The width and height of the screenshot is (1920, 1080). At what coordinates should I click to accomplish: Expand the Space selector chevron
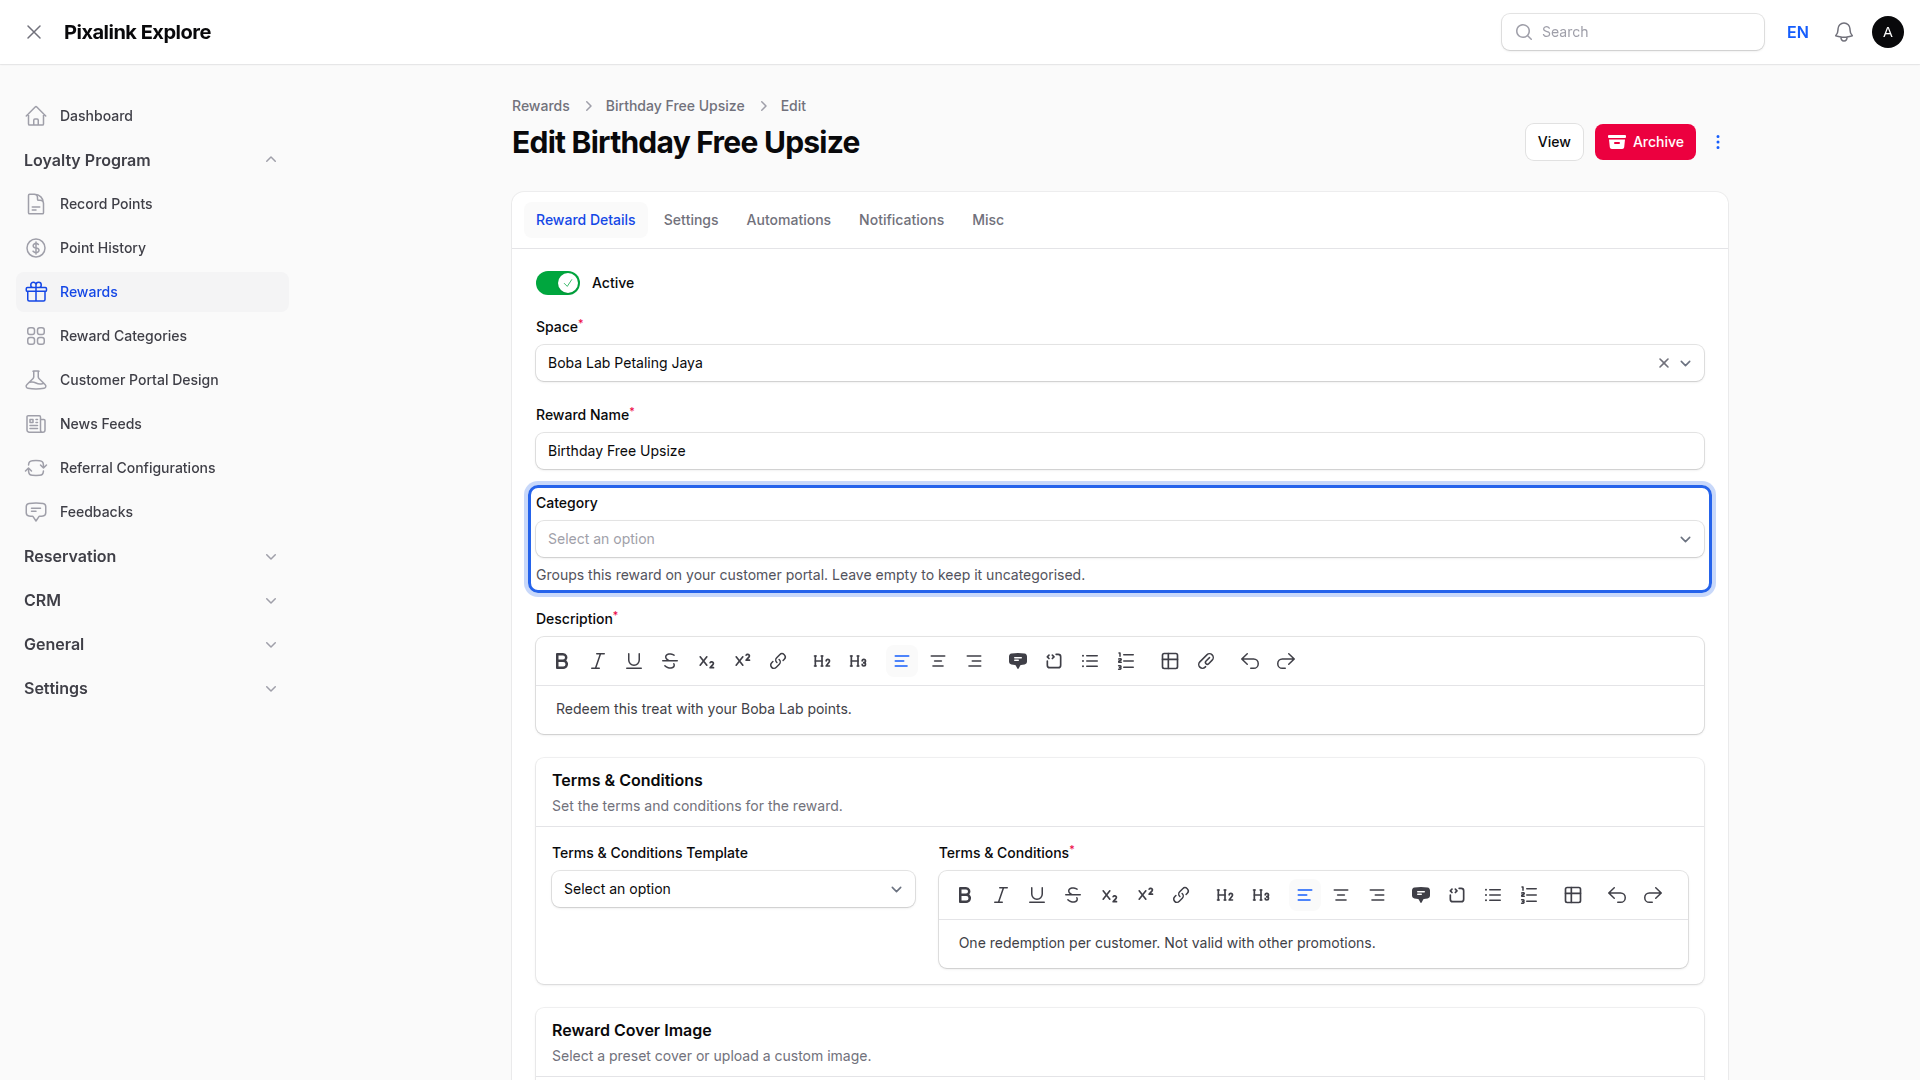(1686, 363)
